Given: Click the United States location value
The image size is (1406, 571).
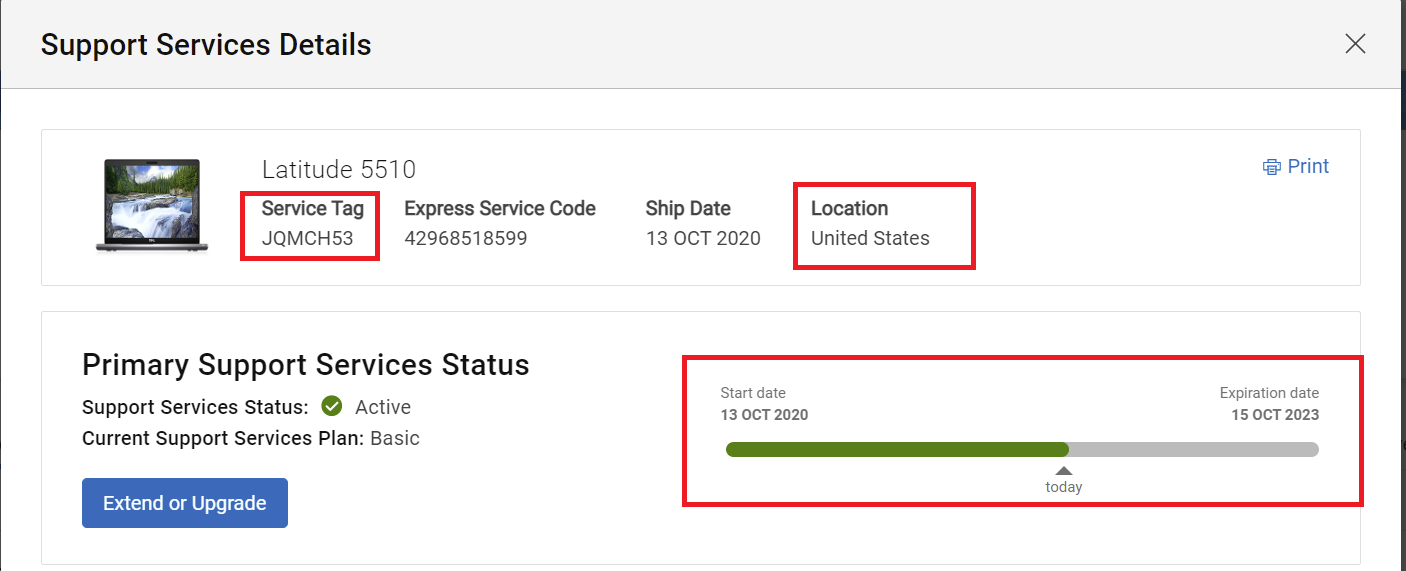Looking at the screenshot, I should [870, 238].
